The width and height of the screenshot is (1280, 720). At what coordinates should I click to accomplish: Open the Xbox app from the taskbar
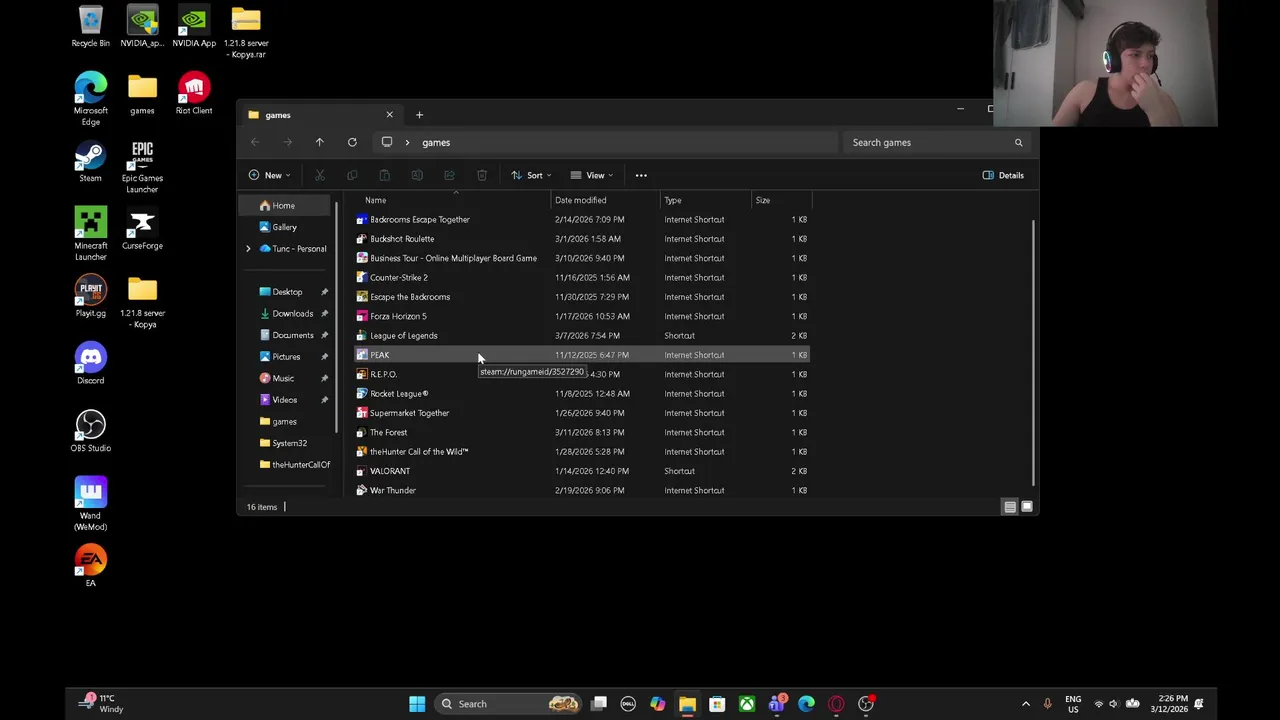(x=747, y=704)
